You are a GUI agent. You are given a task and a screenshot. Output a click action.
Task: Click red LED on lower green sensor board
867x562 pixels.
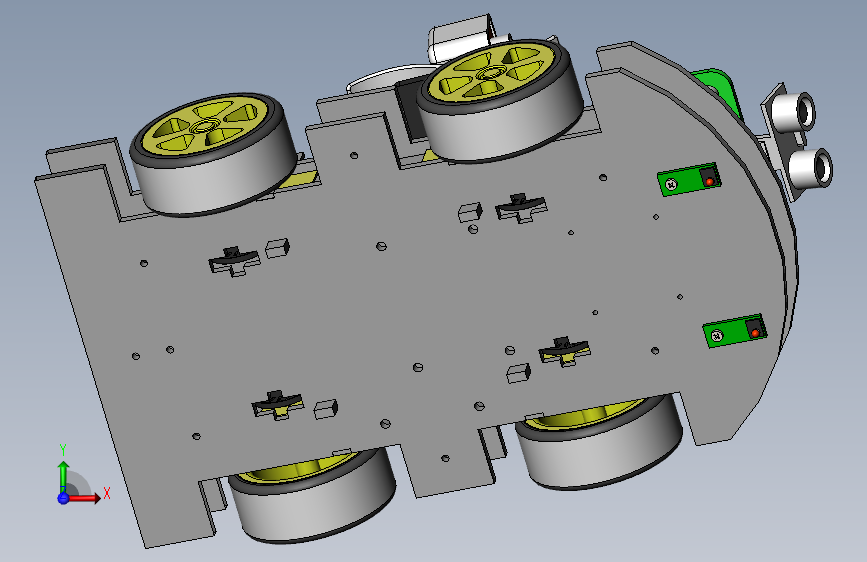point(755,333)
